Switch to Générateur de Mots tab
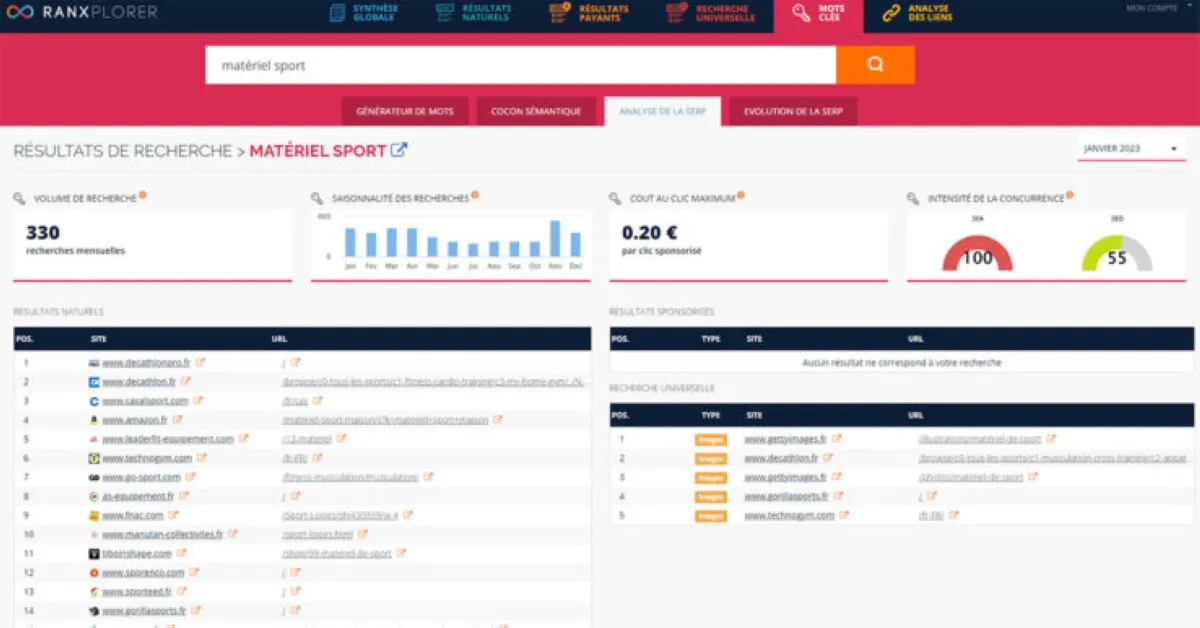1200x628 pixels. coord(405,111)
